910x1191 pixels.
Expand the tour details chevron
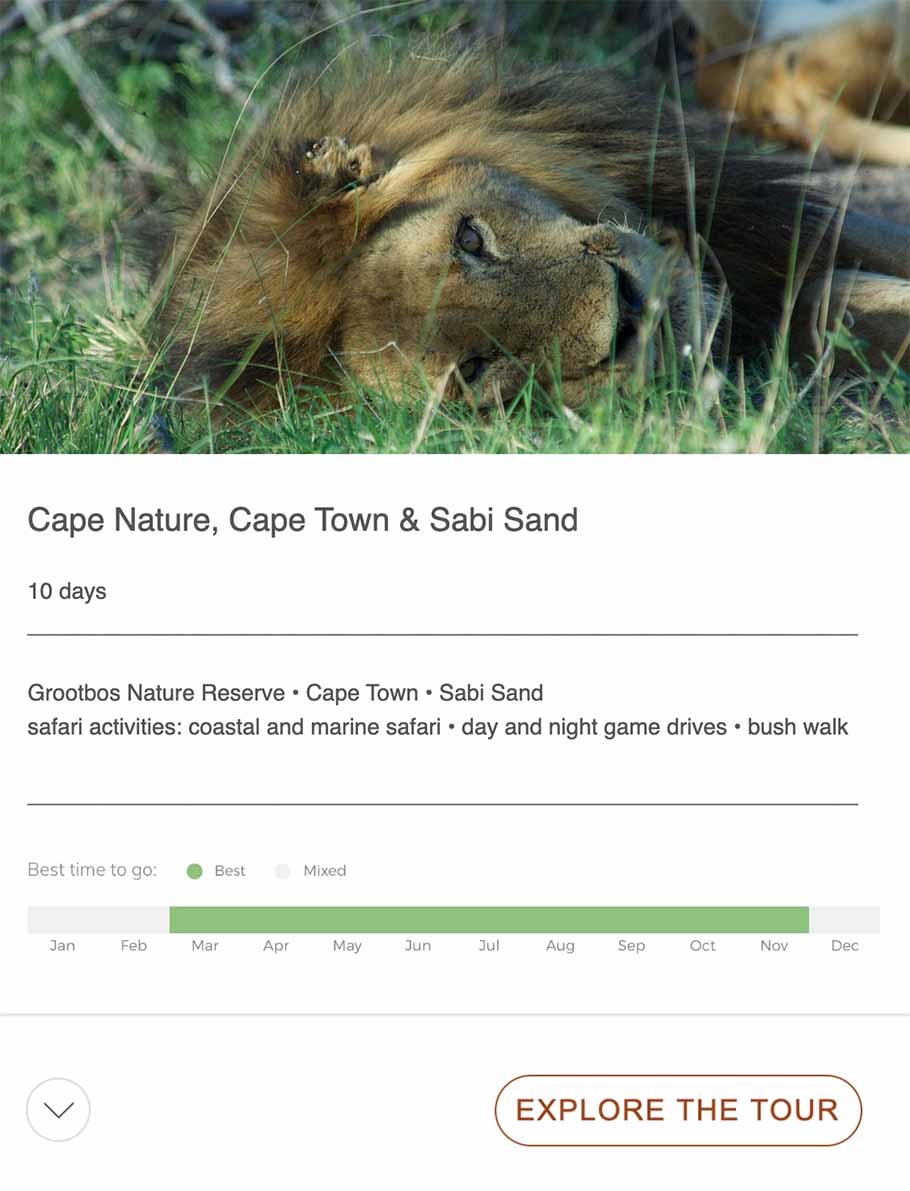pos(58,1109)
